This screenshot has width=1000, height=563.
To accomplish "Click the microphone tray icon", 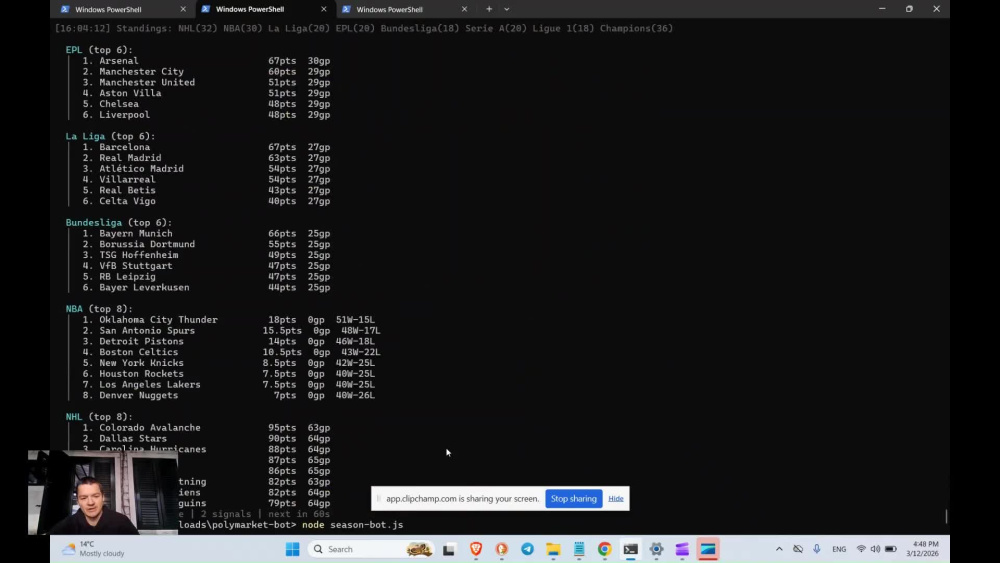I will 816,549.
